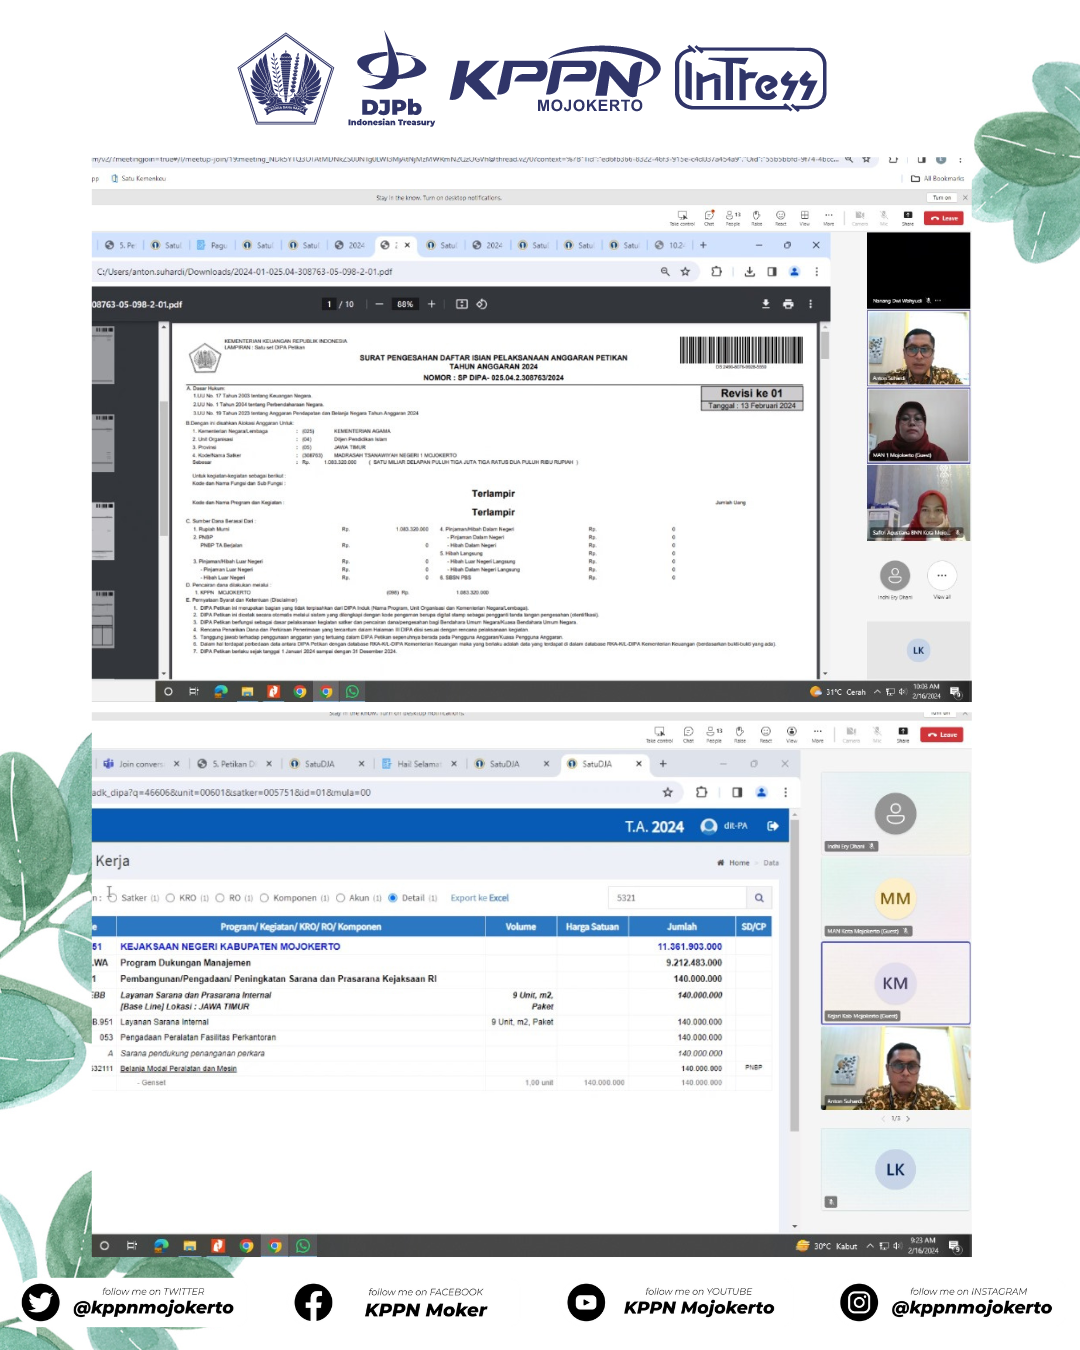This screenshot has height=1350, width=1080.
Task: Open WhatsApp from the lower taskbar
Action: pos(303,1246)
